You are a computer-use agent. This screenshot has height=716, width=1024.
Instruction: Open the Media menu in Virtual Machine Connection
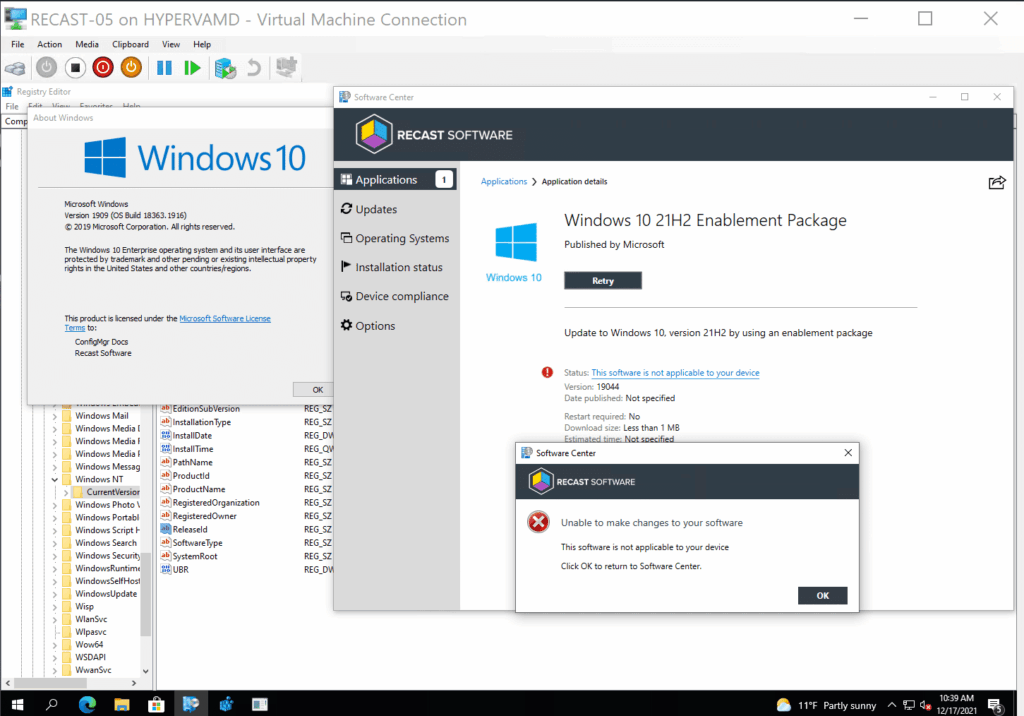[86, 44]
